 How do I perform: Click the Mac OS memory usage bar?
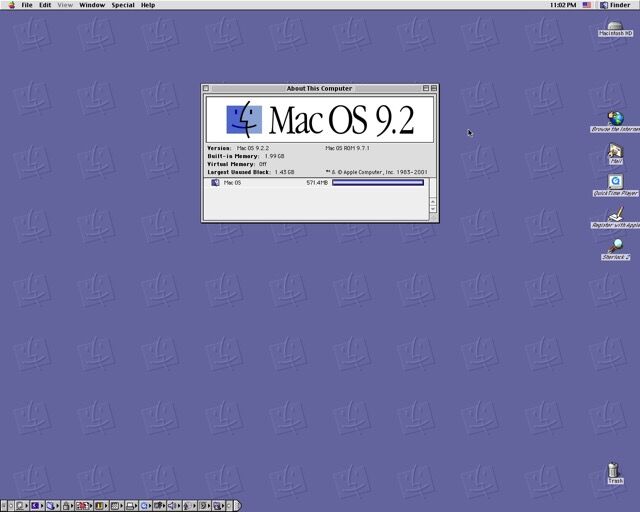click(x=378, y=183)
